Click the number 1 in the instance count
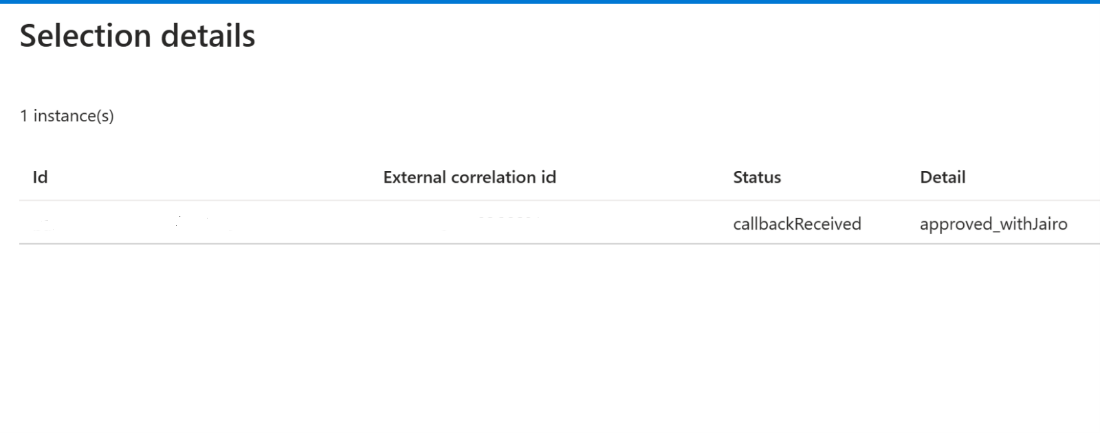Viewport: 1100px width, 433px height. click(x=24, y=117)
